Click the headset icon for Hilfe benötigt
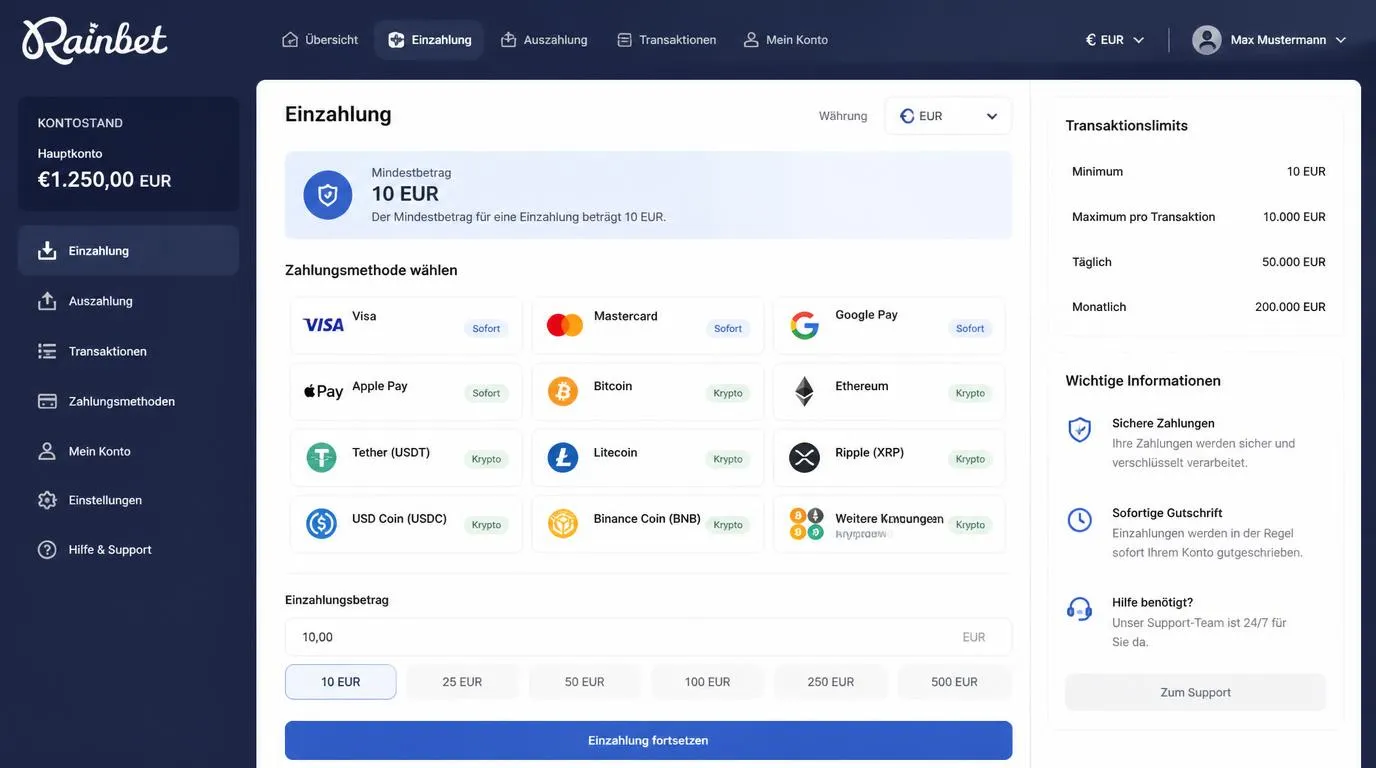 pyautogui.click(x=1080, y=609)
